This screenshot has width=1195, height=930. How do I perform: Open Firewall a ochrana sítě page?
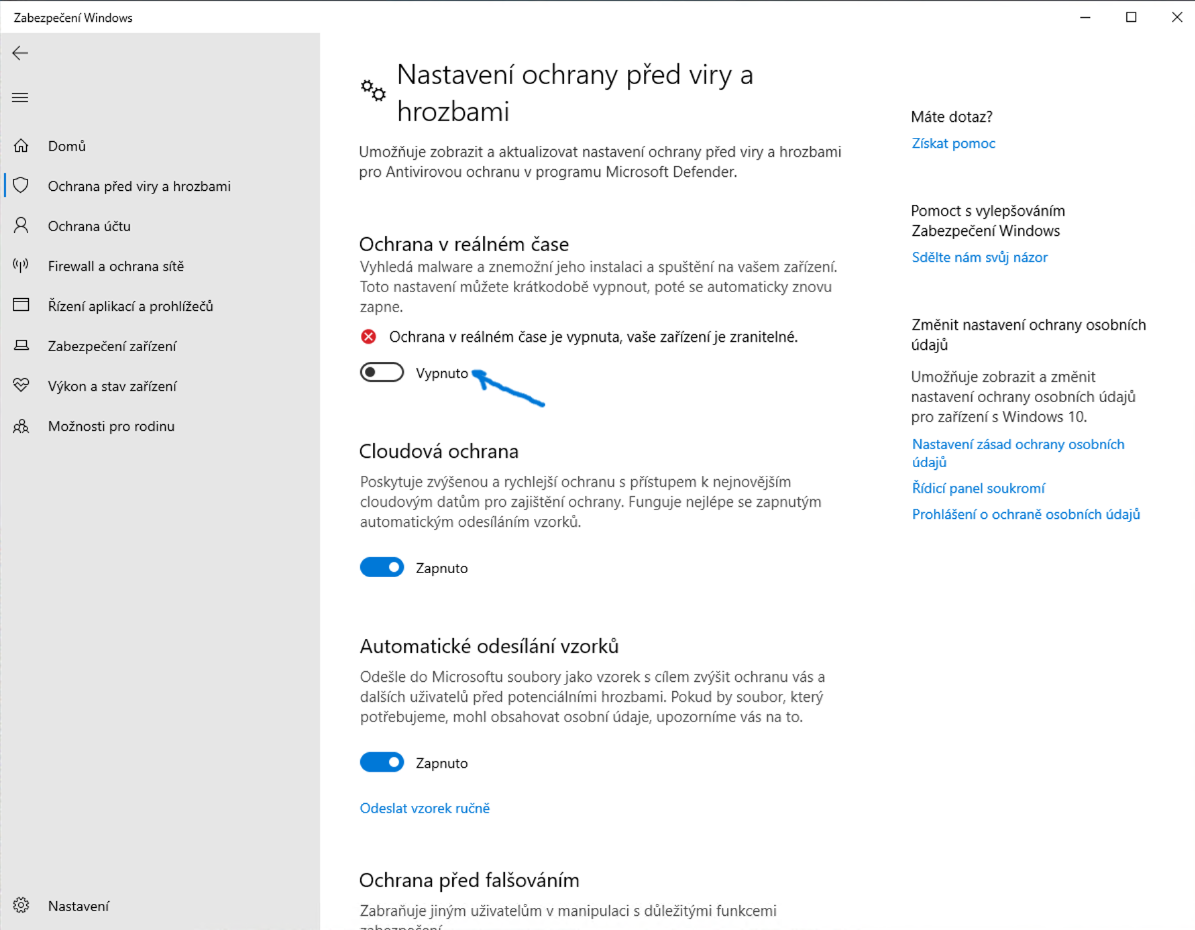116,266
